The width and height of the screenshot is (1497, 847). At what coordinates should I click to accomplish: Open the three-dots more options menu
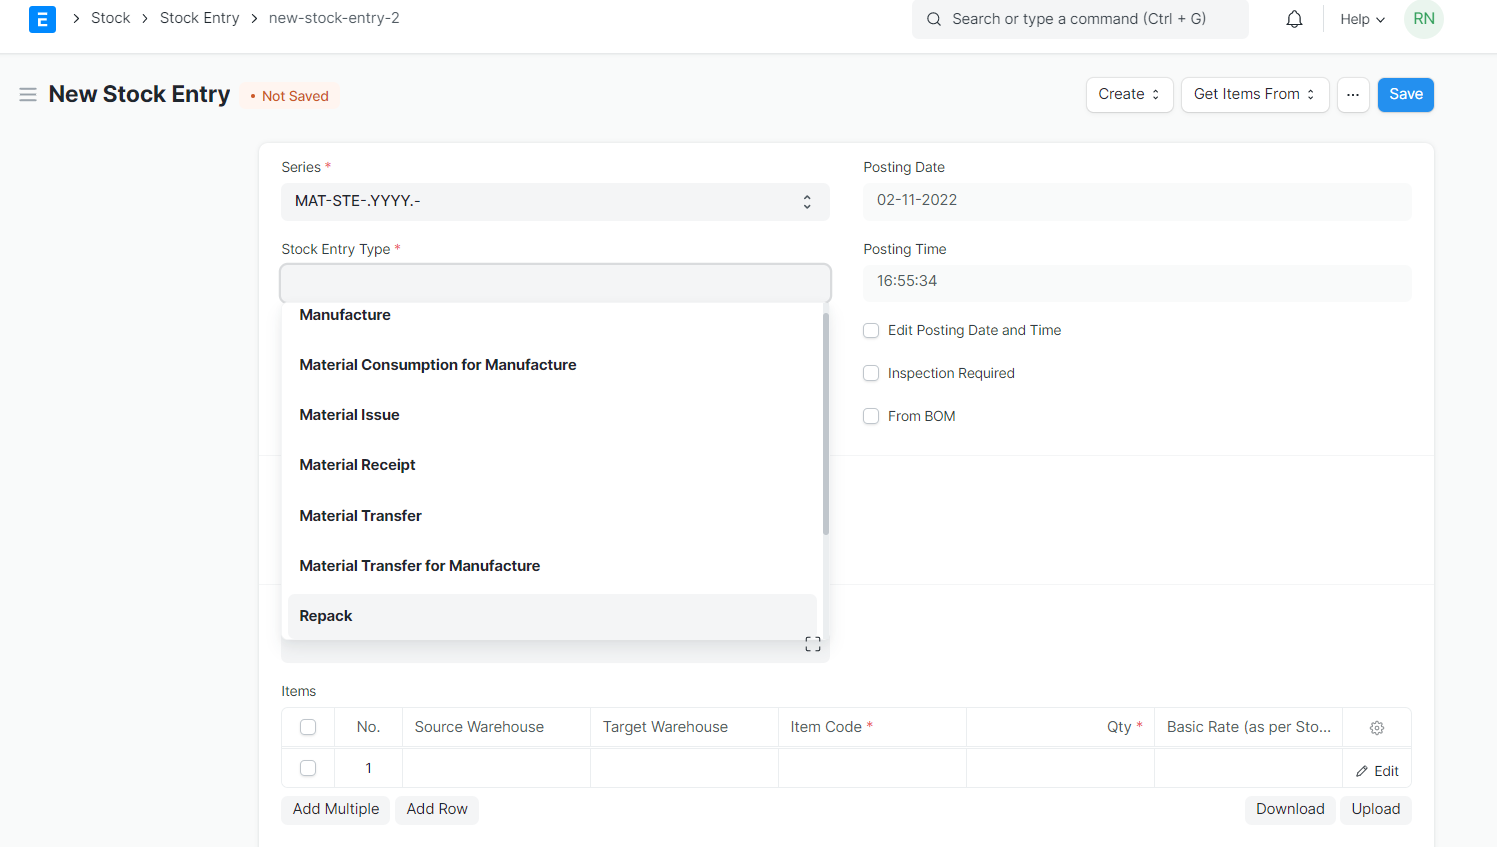click(x=1352, y=95)
